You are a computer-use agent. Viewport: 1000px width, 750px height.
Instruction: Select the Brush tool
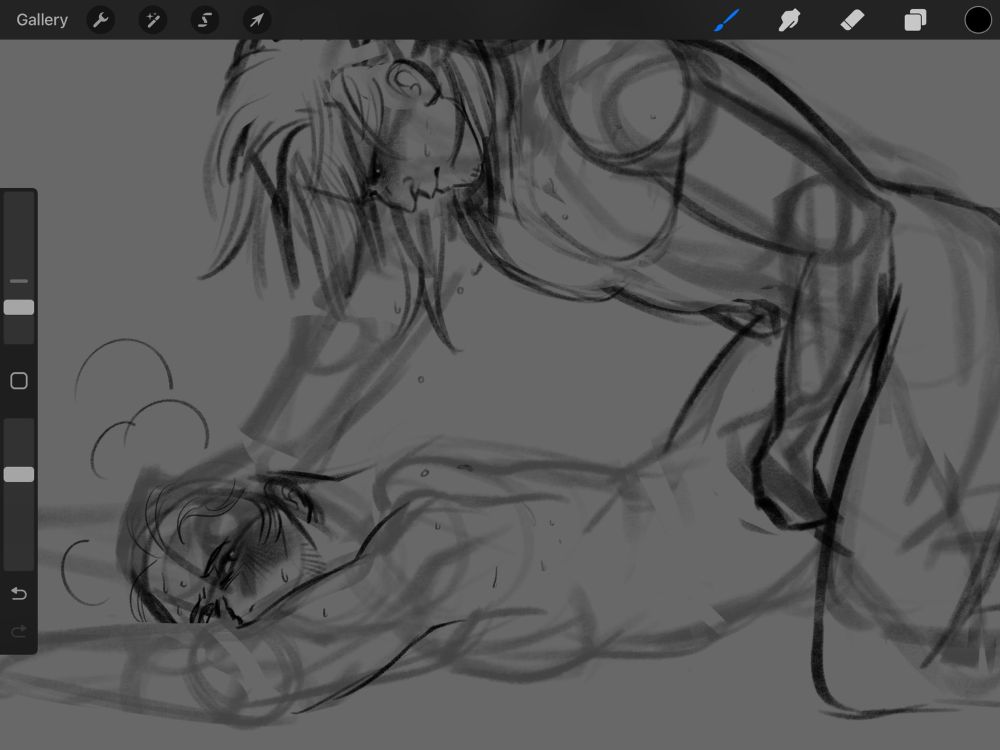(727, 20)
